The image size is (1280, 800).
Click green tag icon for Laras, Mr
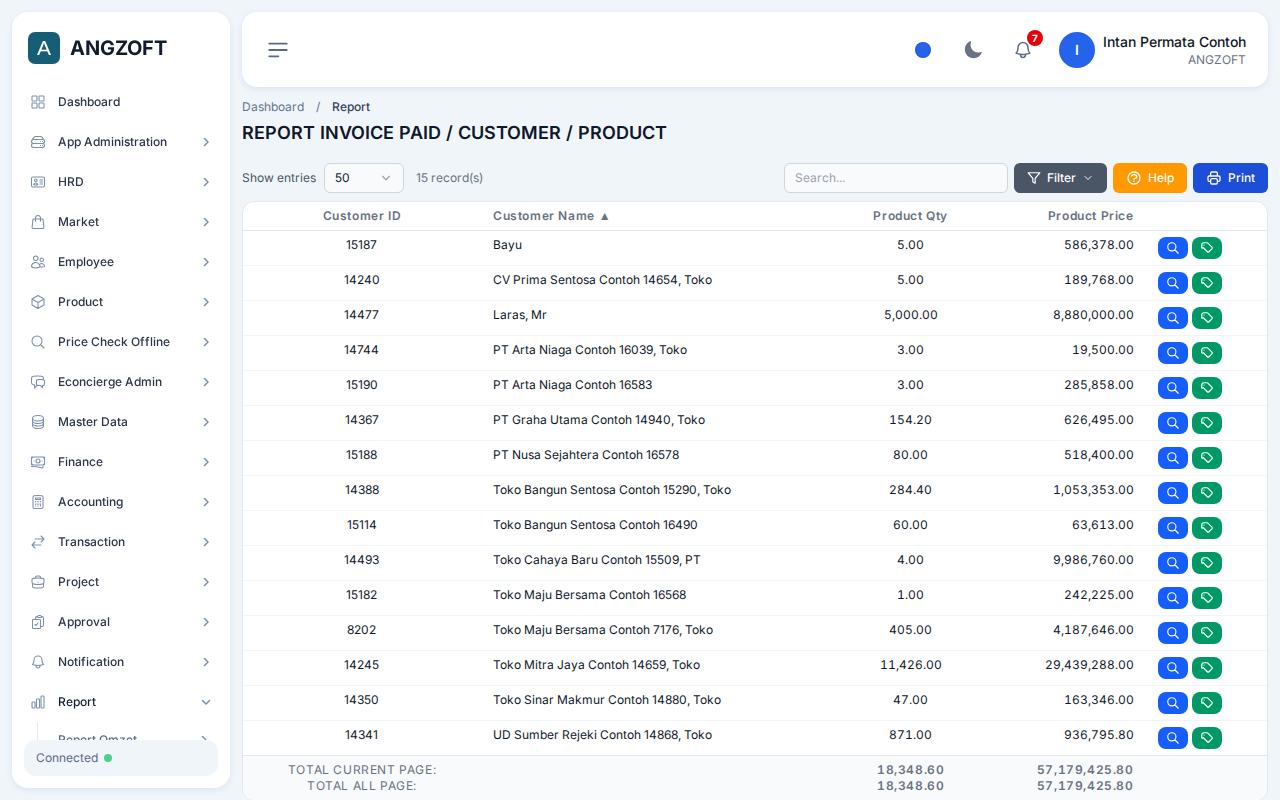pyautogui.click(x=1207, y=318)
